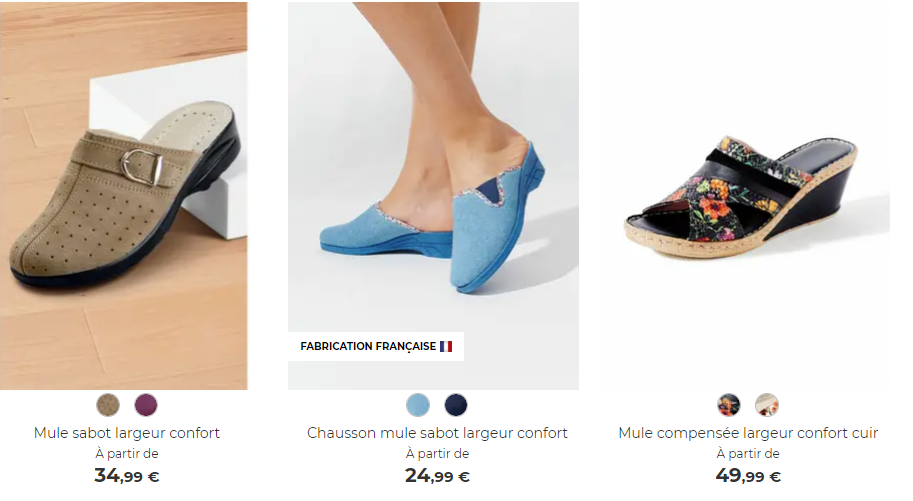Screen dimensions: 913x501
Task: Click 'Chausson mule sabot largeur confort' title
Action: point(437,433)
